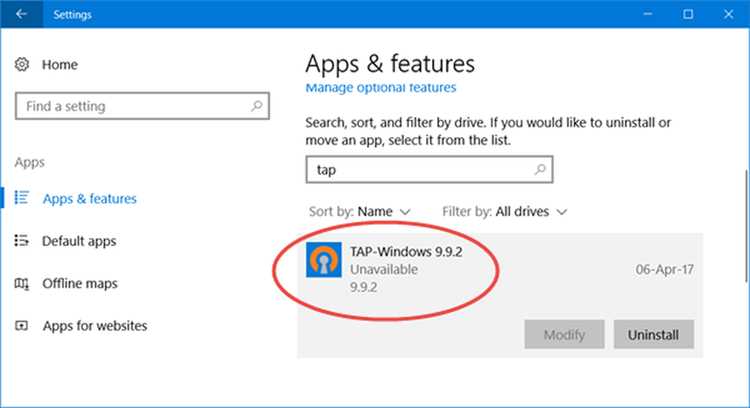750x408 pixels.
Task: Expand Filter by All drives dropdown
Action: 505,211
